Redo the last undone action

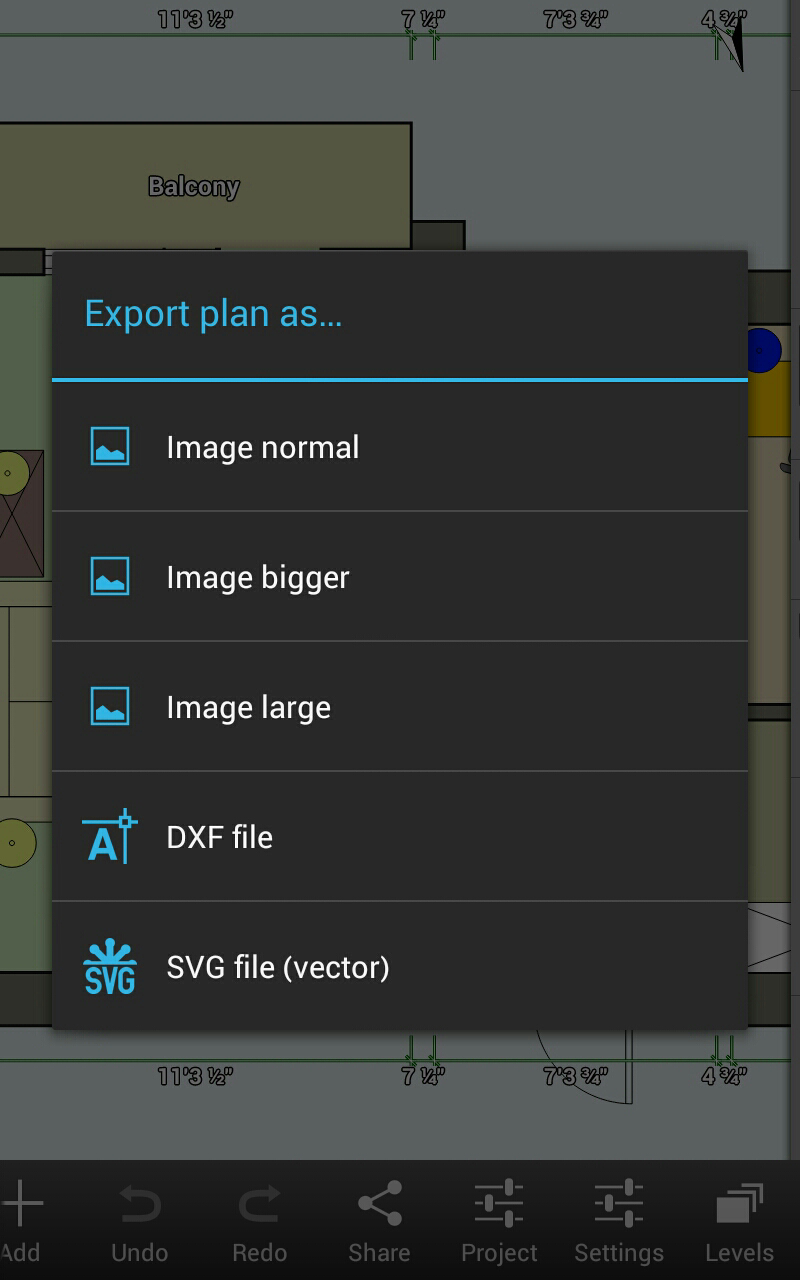pos(259,1220)
